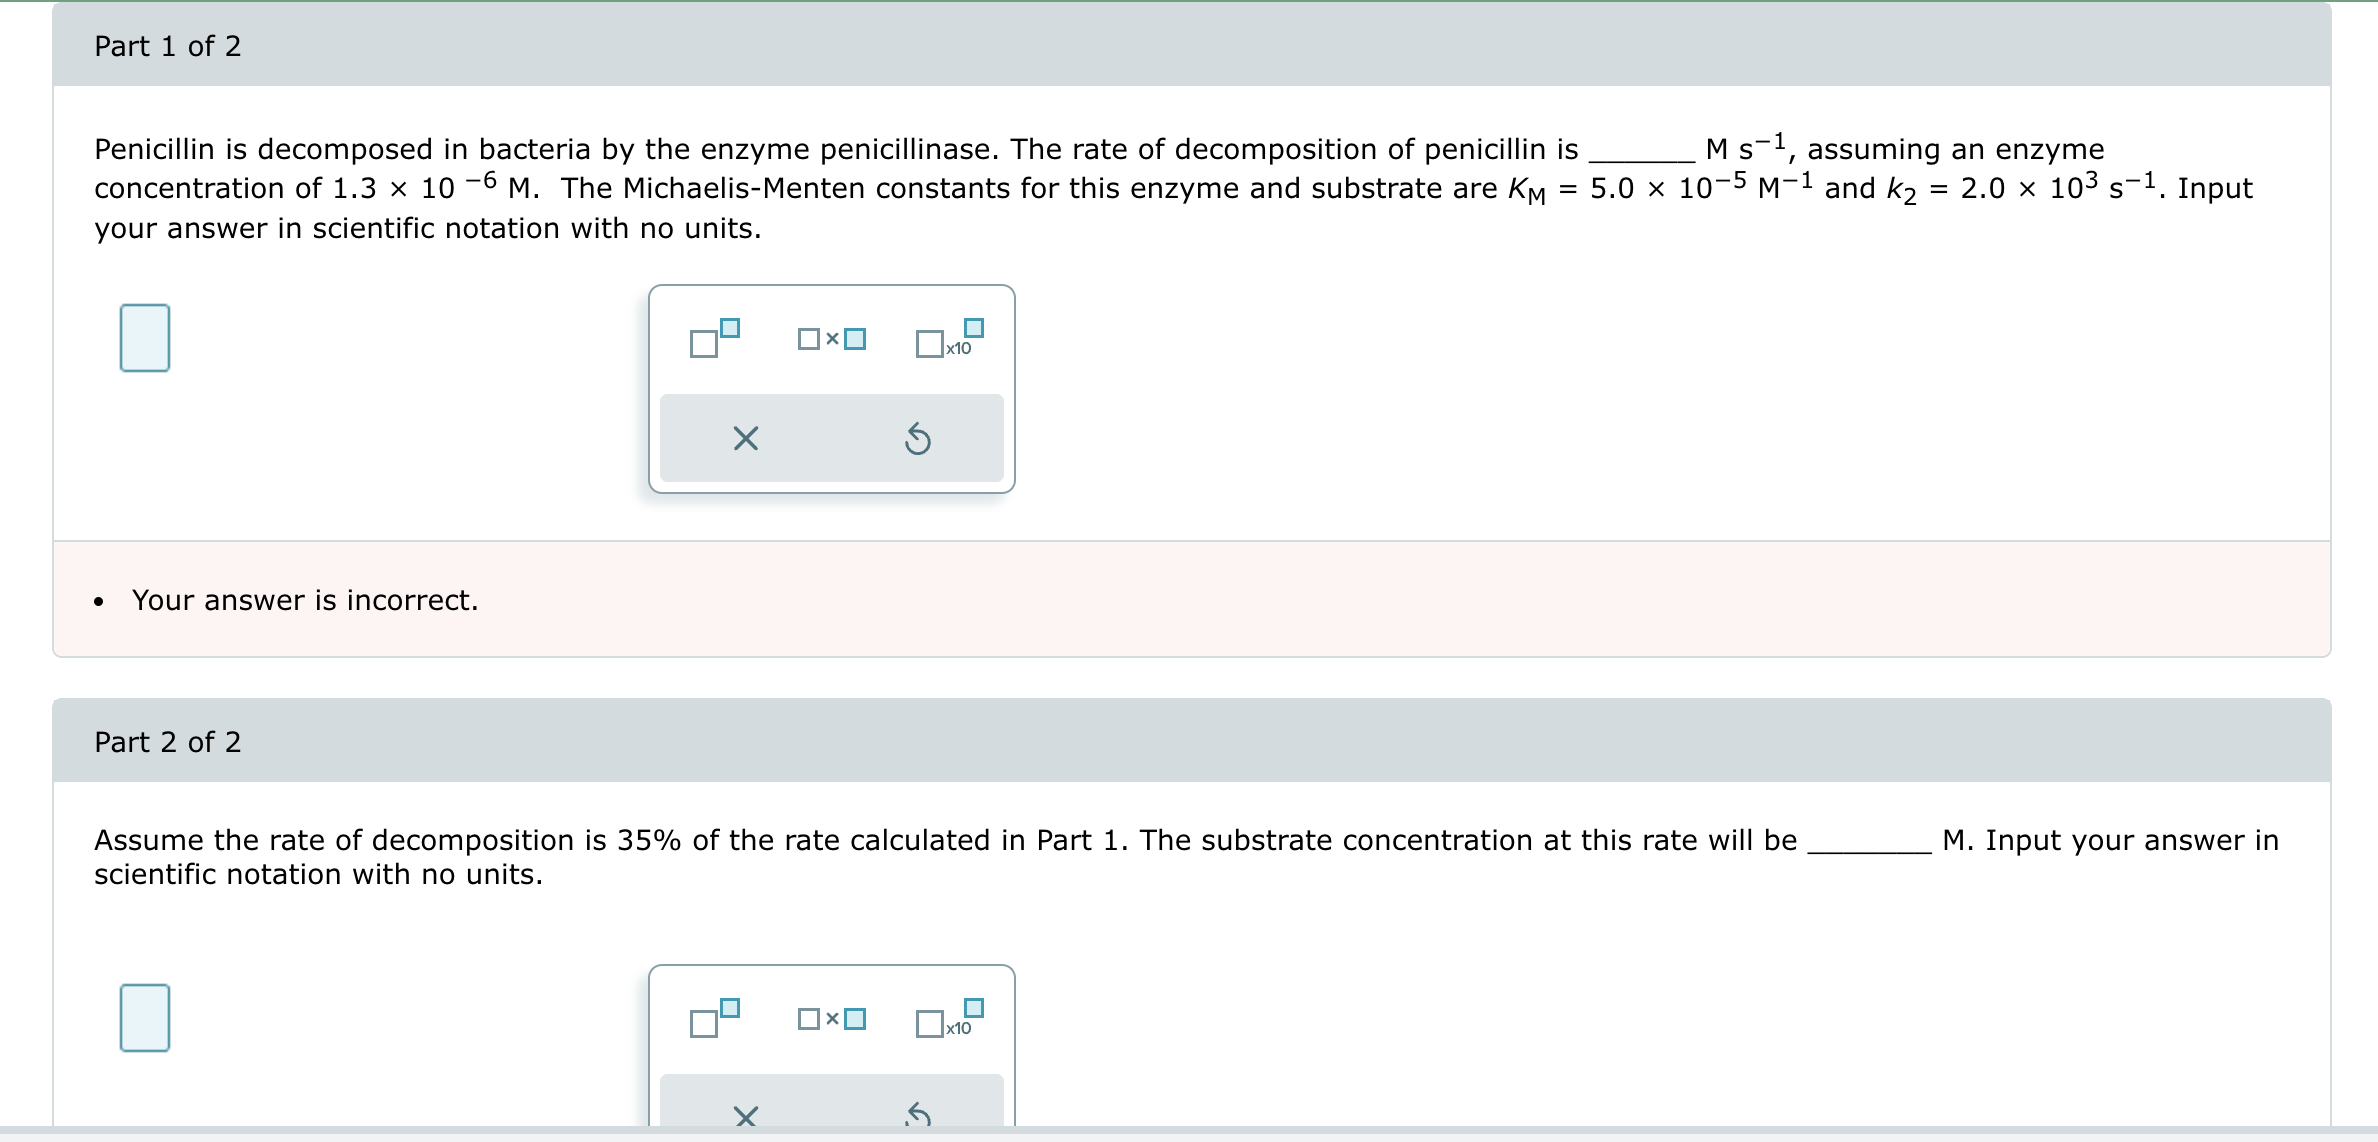Undo last entry in Part 2 palette
This screenshot has height=1142, width=2378.
coord(918,1114)
